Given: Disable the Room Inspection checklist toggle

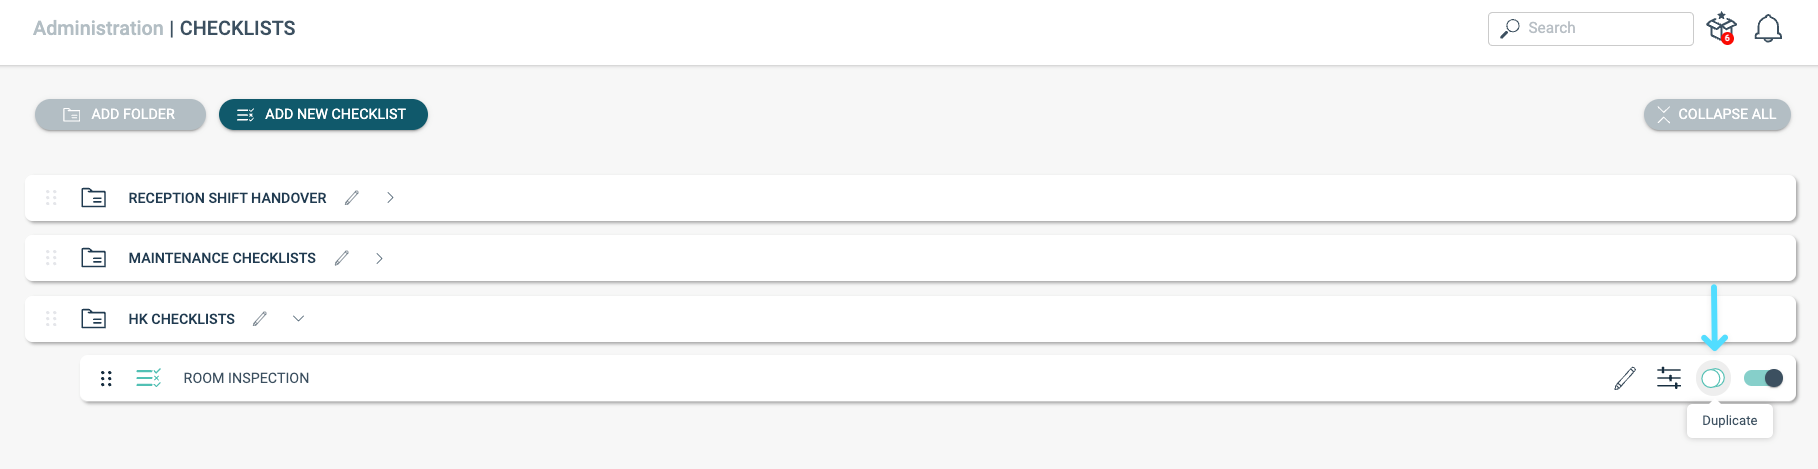Looking at the screenshot, I should tap(1763, 378).
